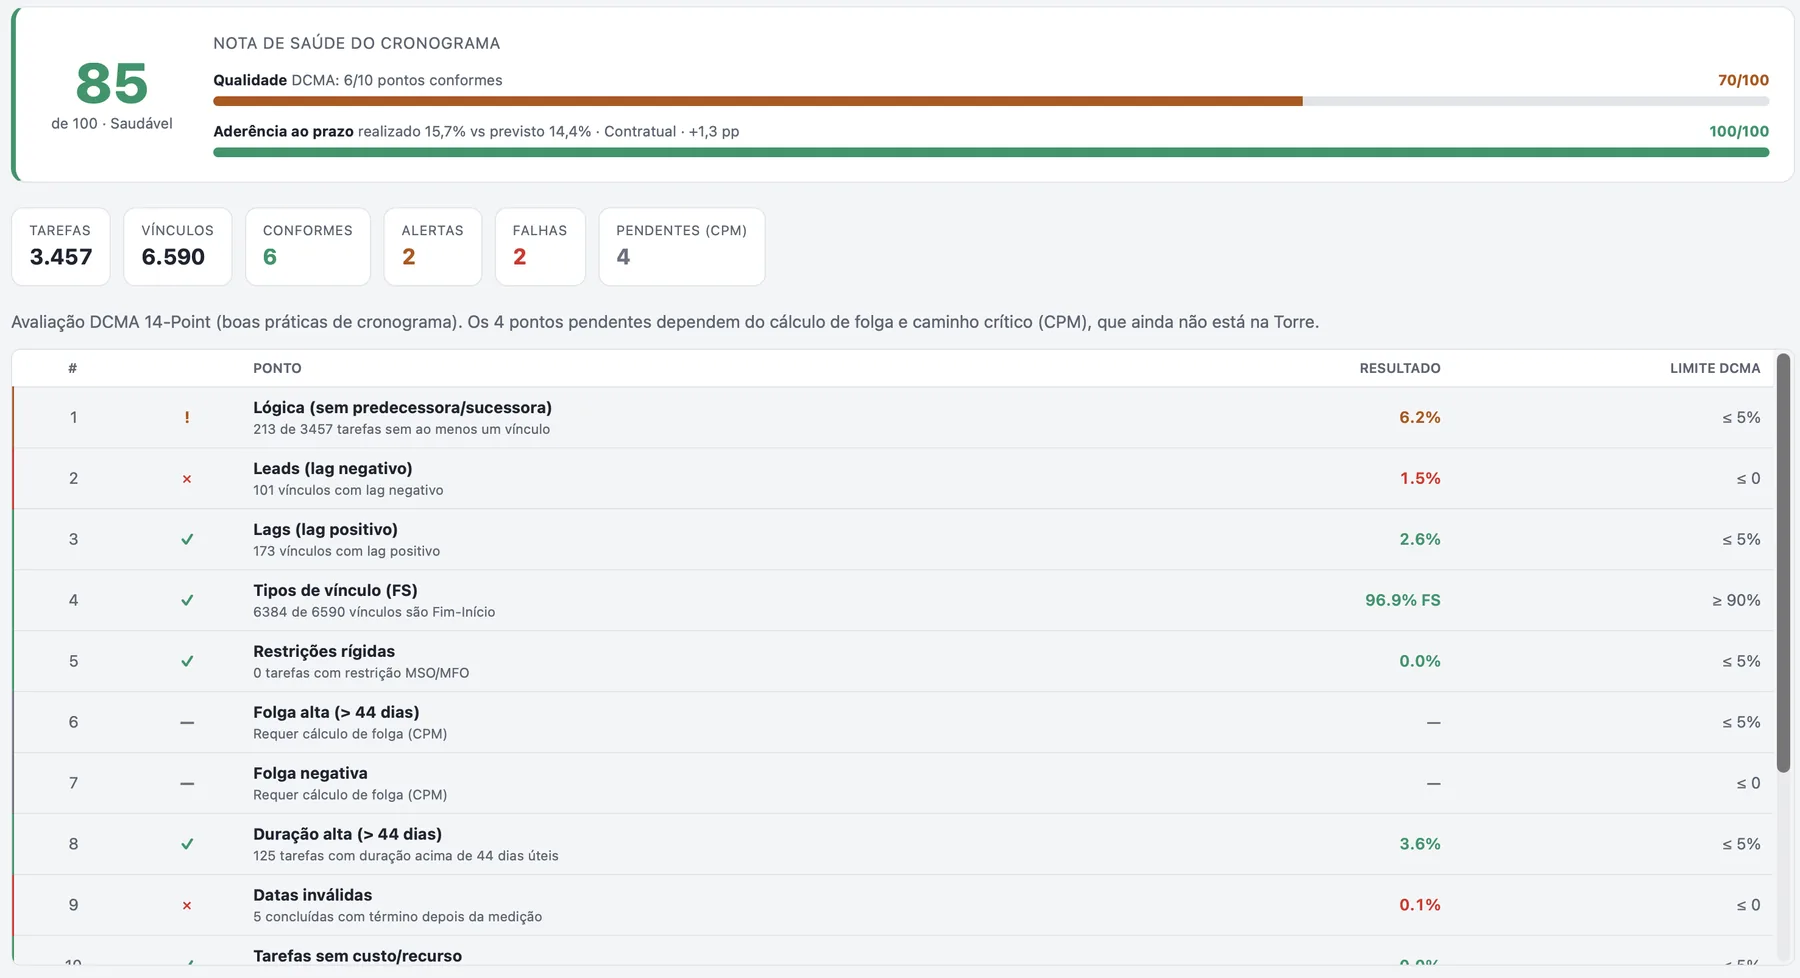Screen dimensions: 1800x978
Task: Click the 2.6% result value
Action: click(1420, 539)
